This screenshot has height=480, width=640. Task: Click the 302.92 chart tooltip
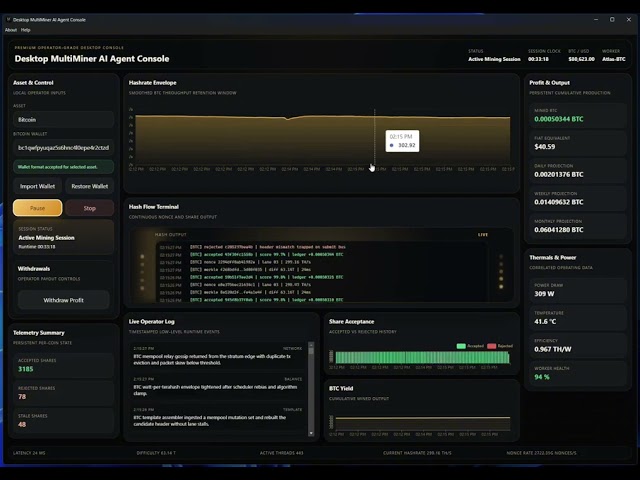402,141
